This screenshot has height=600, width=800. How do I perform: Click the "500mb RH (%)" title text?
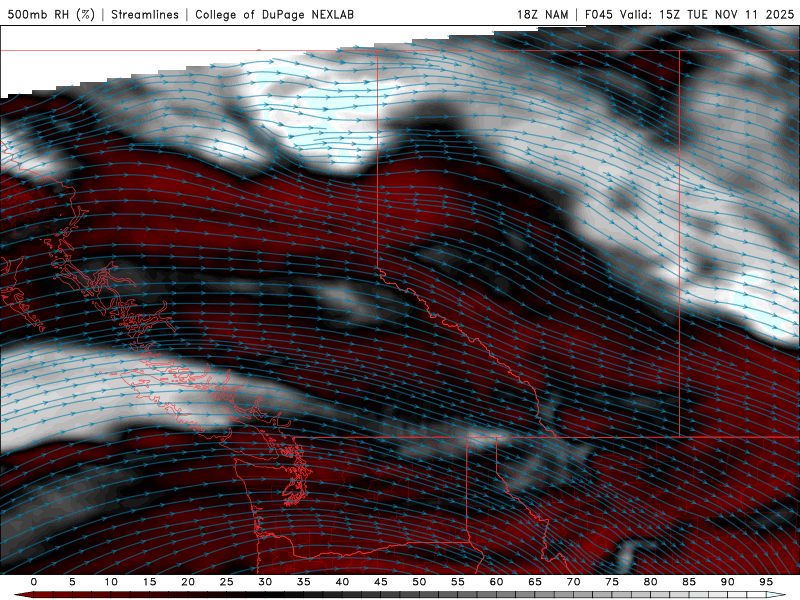pyautogui.click(x=51, y=14)
